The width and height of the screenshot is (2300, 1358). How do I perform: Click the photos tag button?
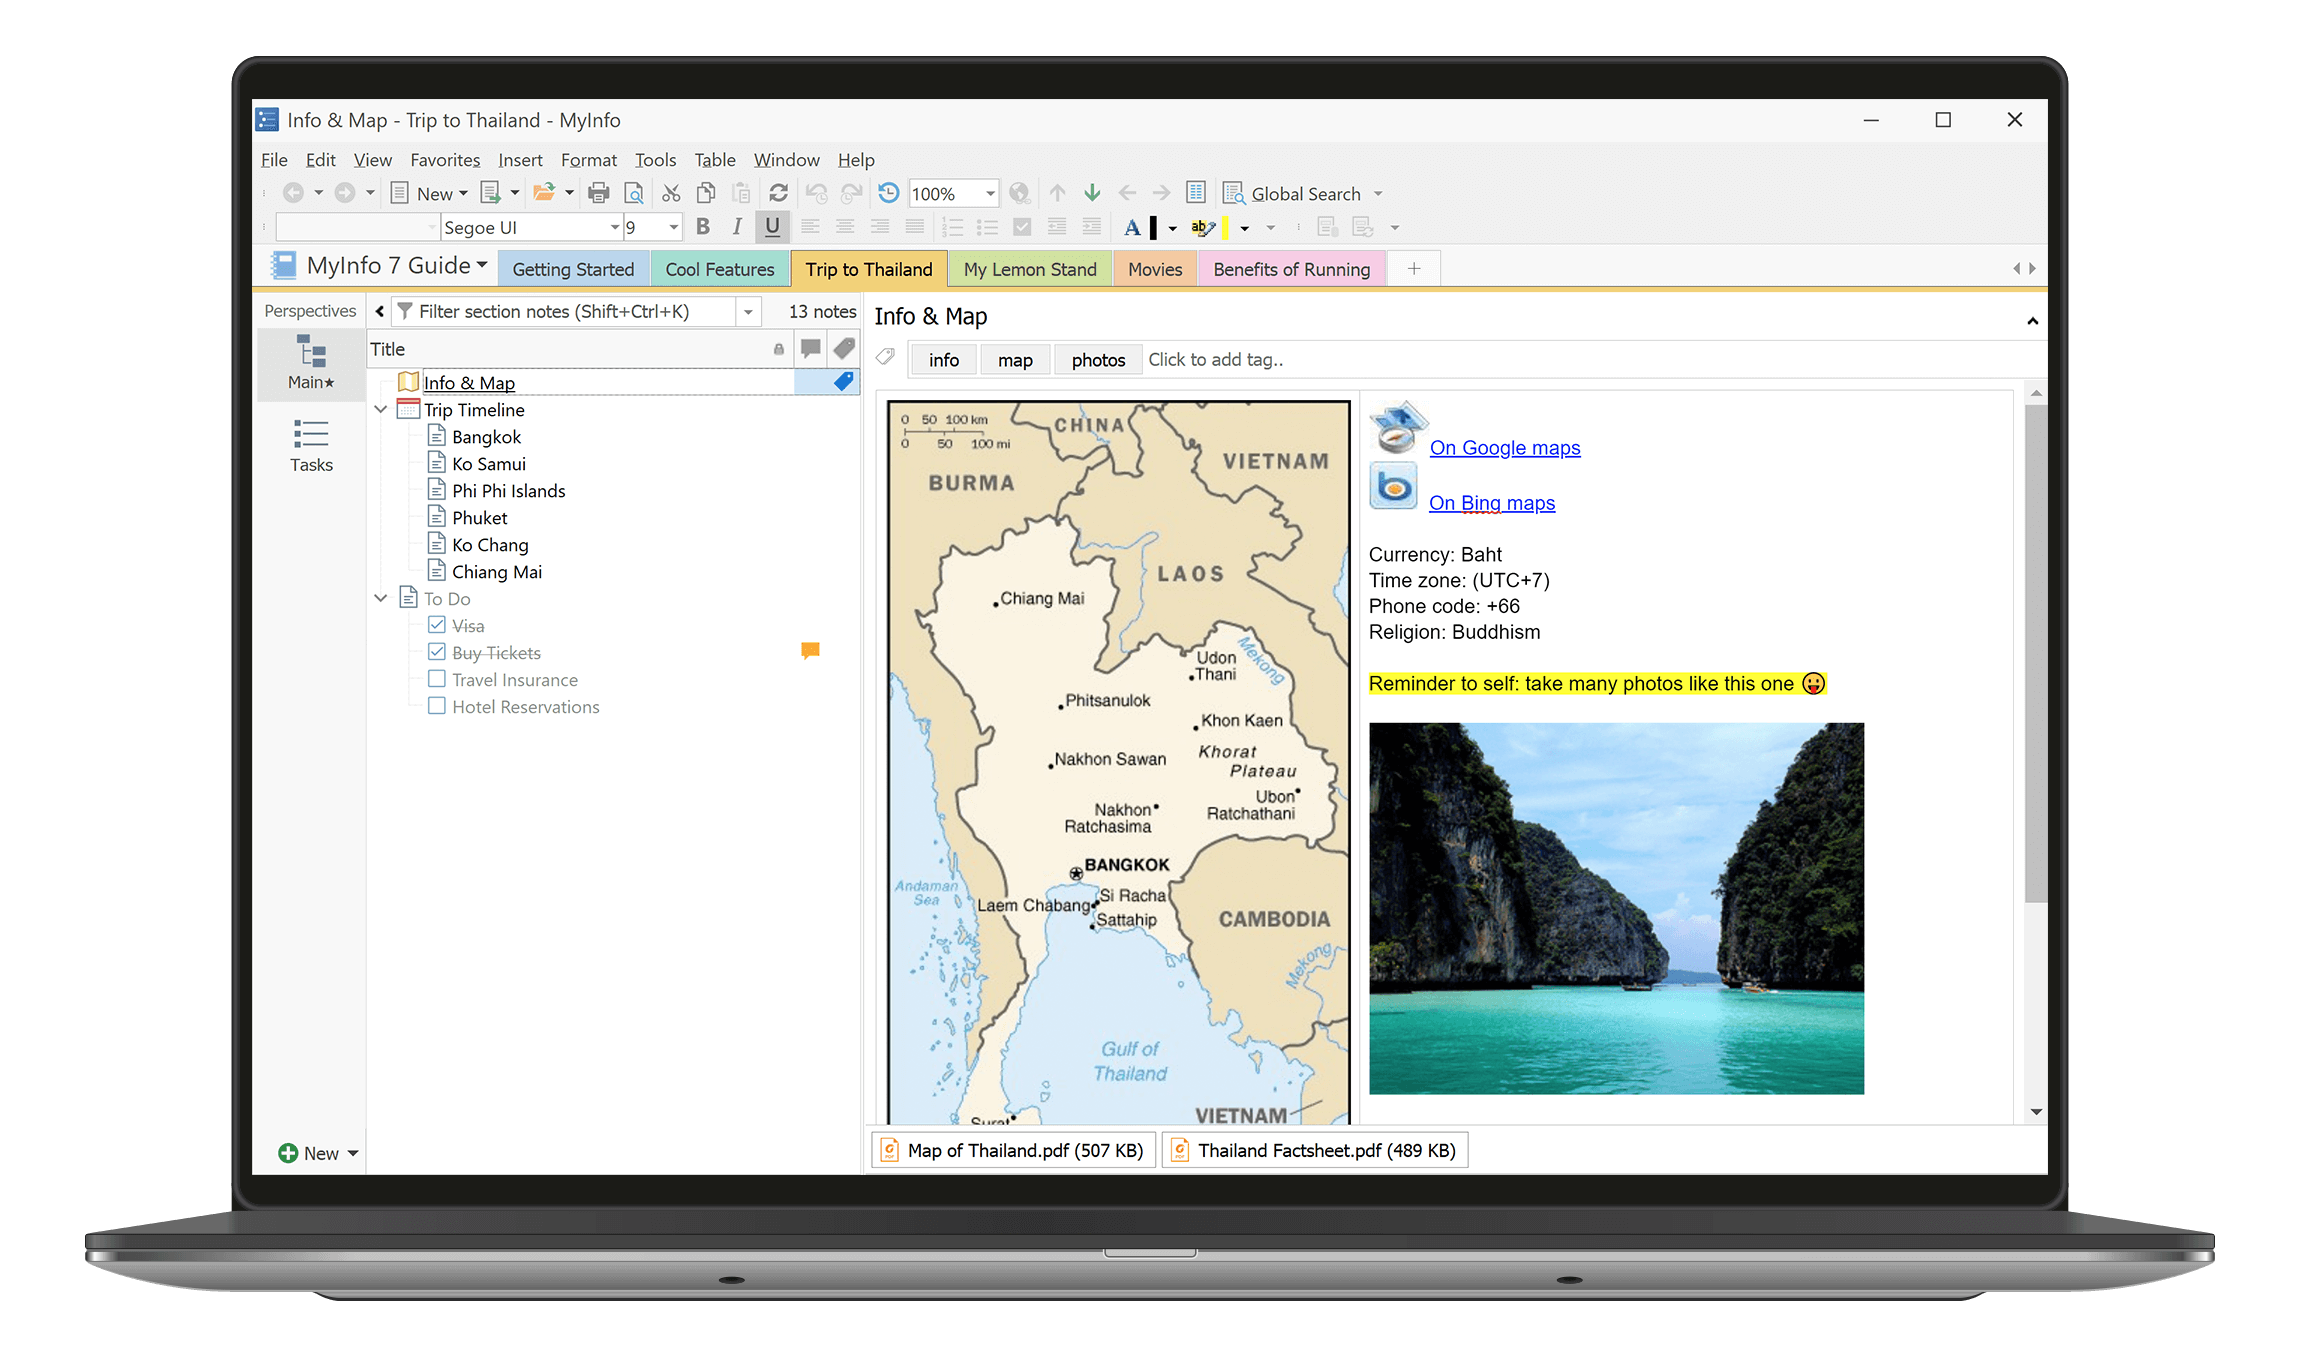1098,360
